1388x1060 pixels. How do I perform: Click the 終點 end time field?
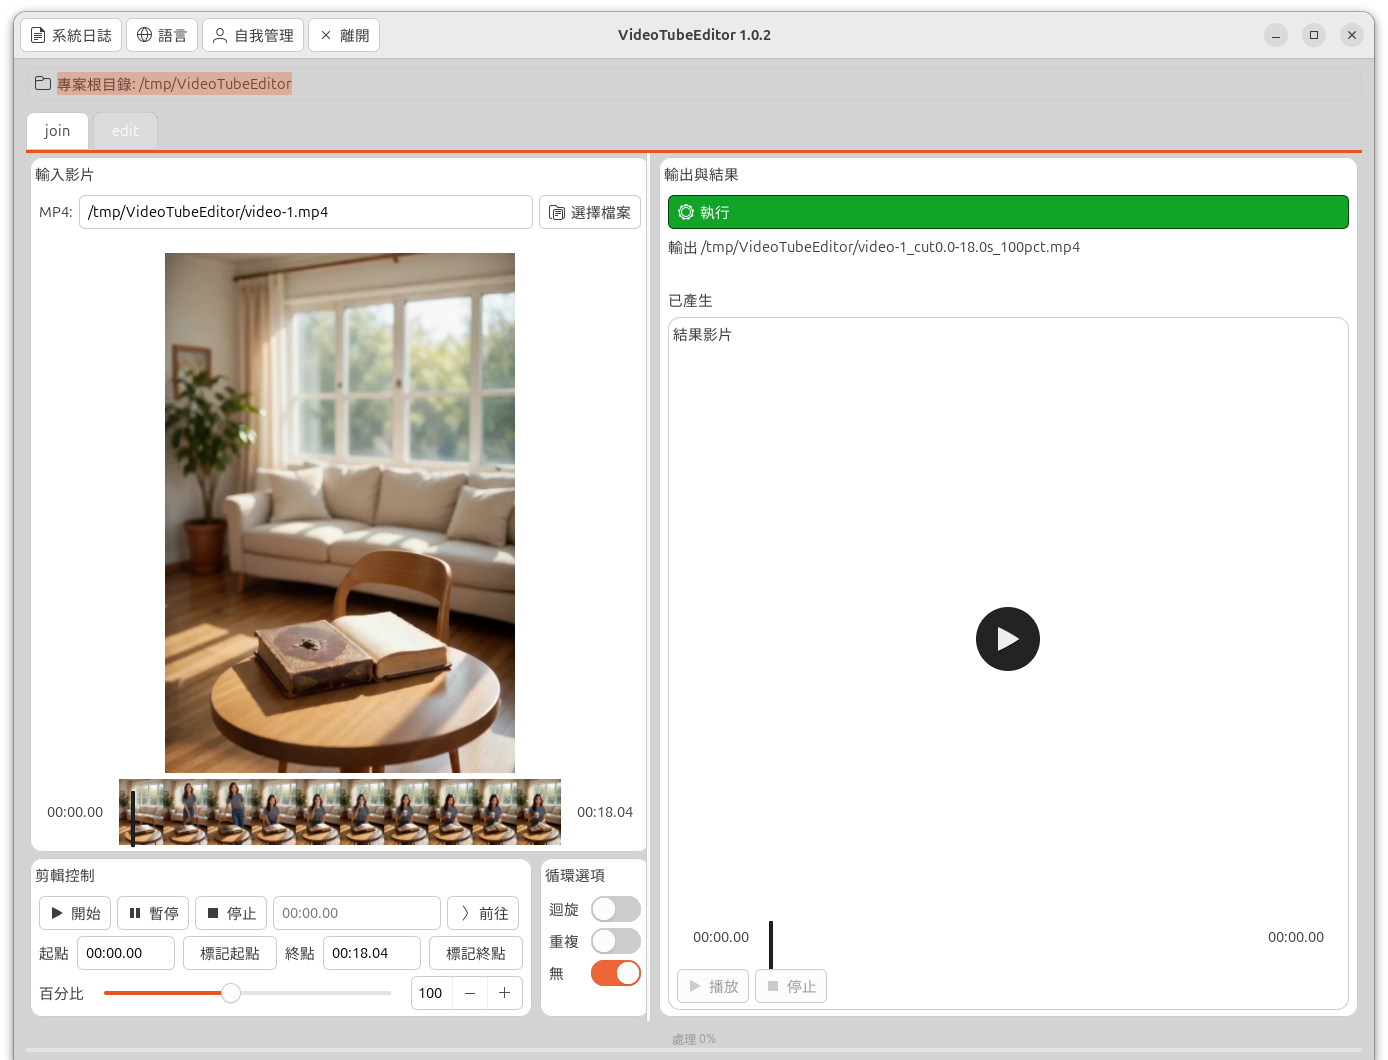tap(372, 953)
